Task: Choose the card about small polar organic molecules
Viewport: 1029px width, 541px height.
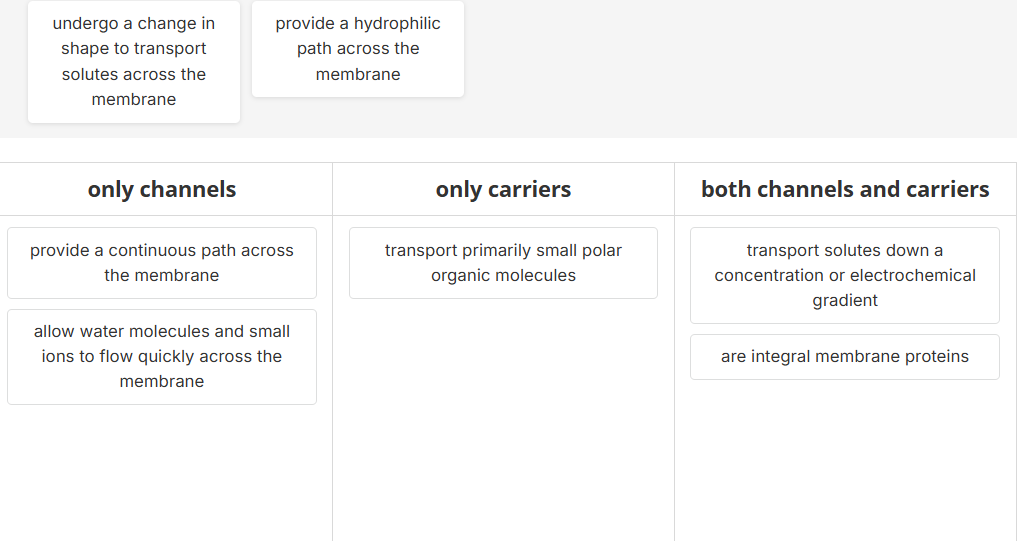Action: tap(503, 263)
